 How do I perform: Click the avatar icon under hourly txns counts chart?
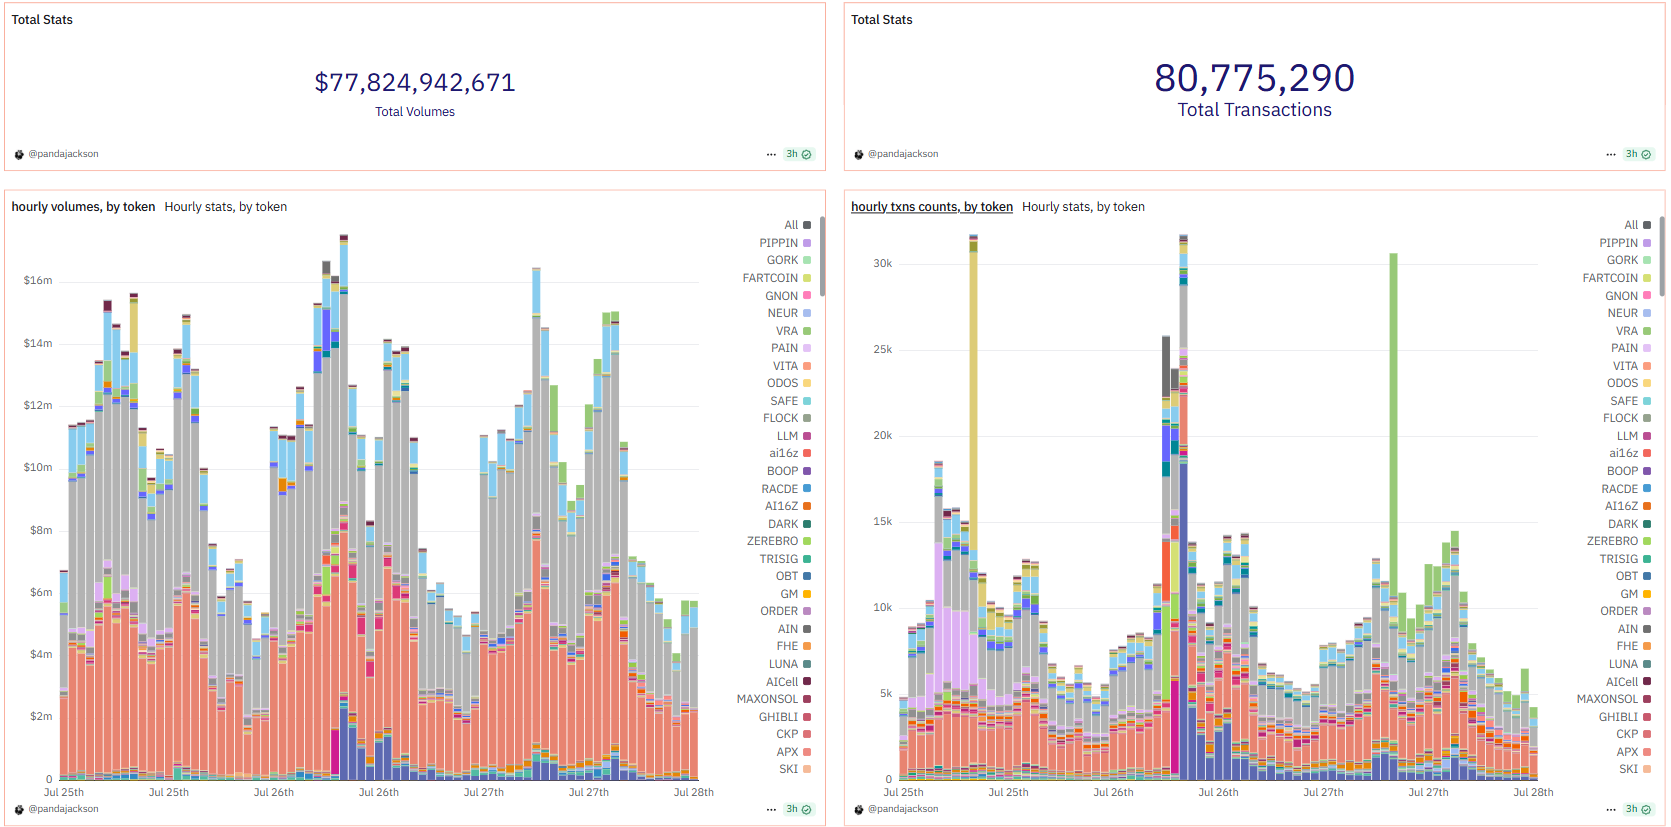[859, 809]
